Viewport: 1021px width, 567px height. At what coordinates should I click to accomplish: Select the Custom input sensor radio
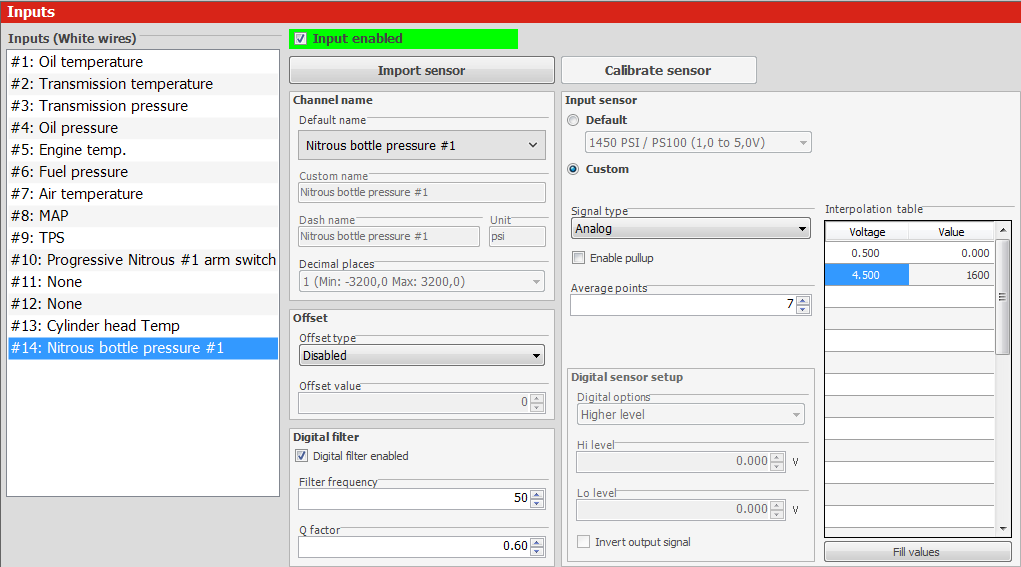click(x=573, y=169)
